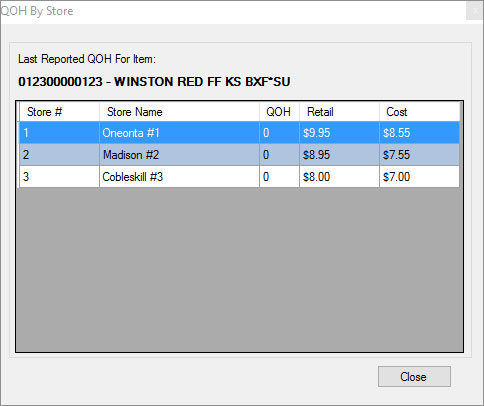Select the Madison #2 store row

239,155
